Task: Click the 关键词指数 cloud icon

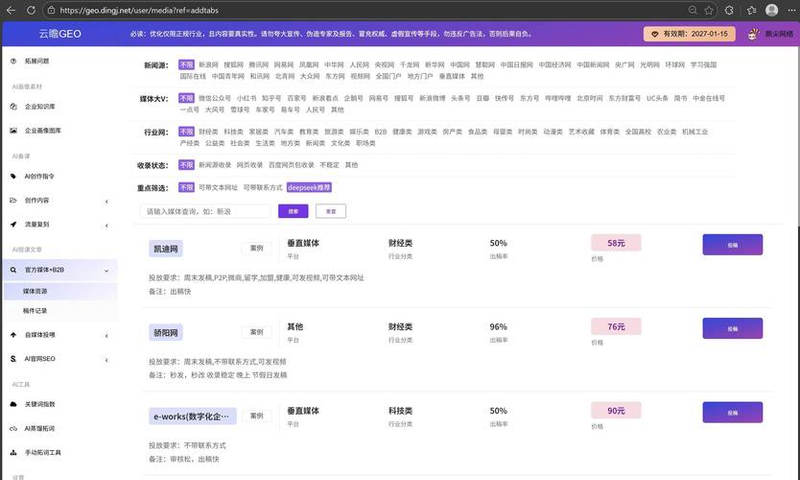Action: (12, 403)
